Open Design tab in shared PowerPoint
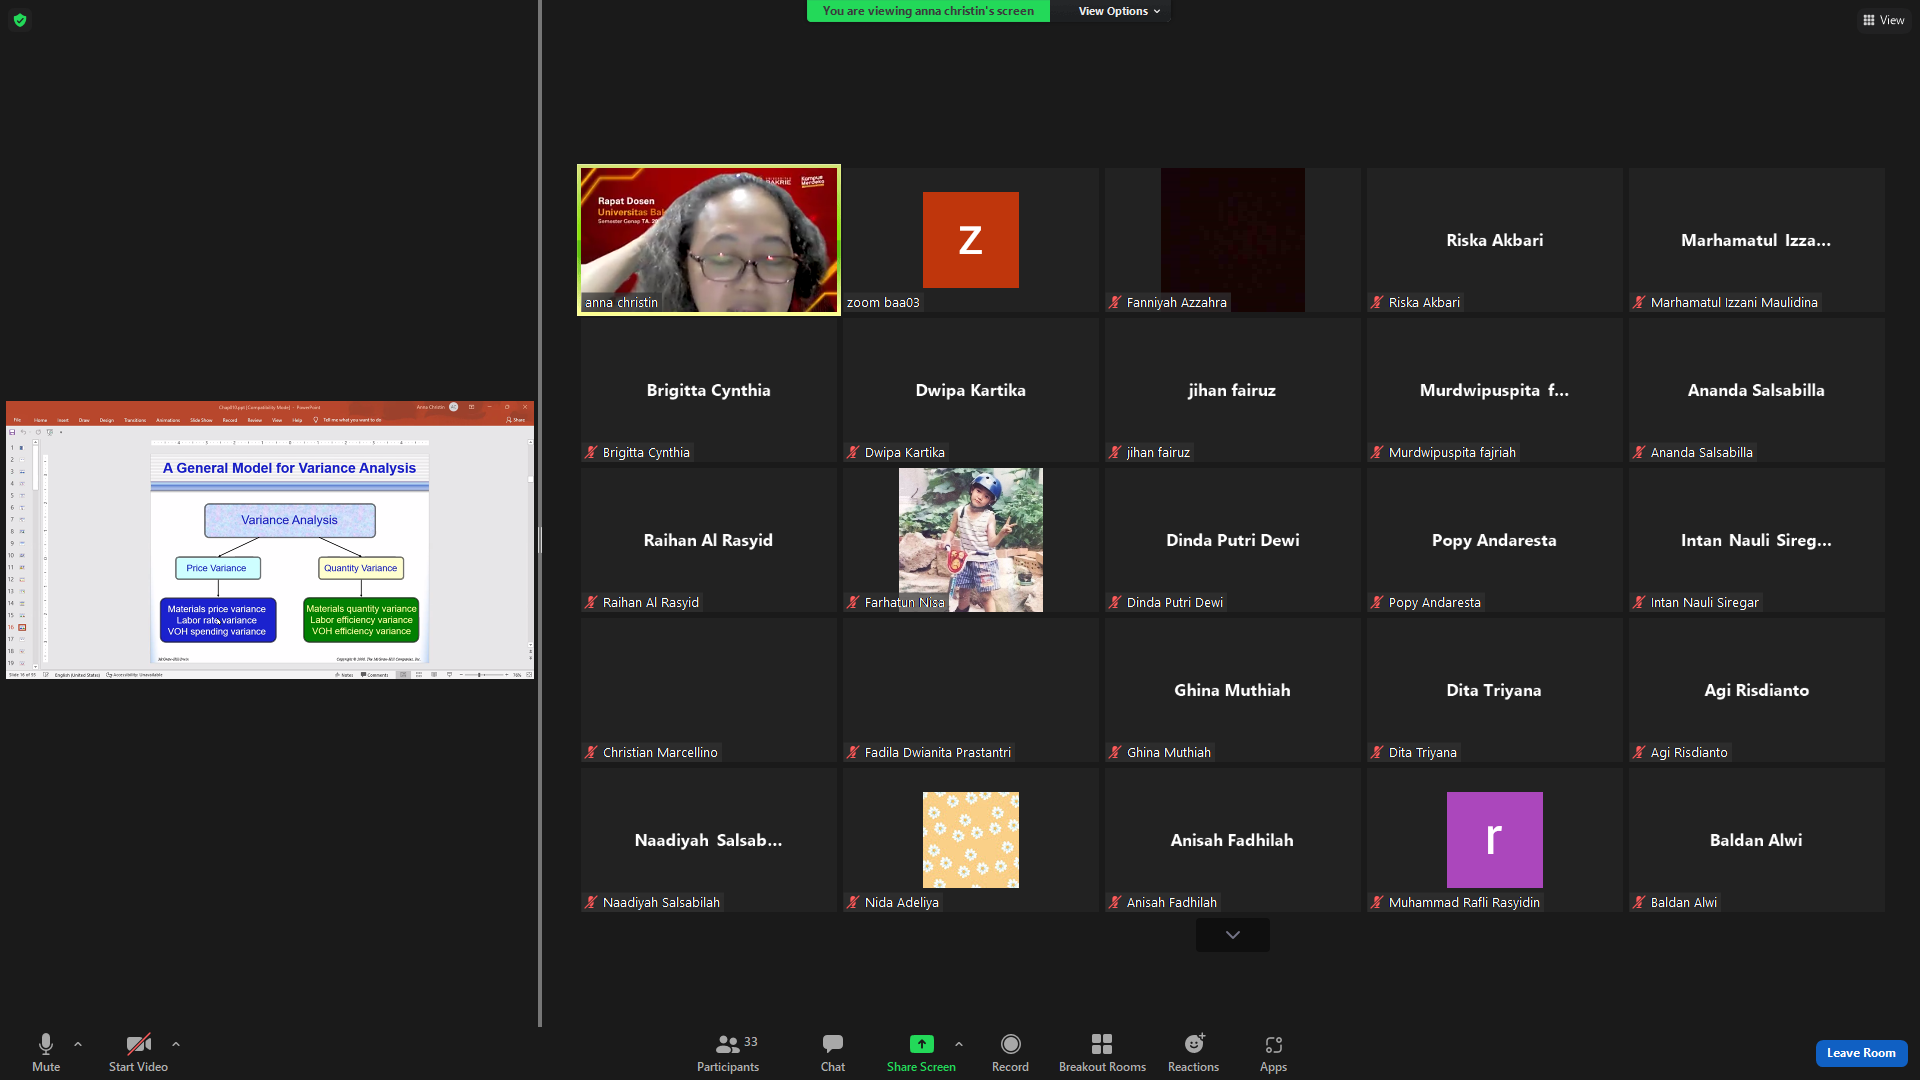Image resolution: width=1920 pixels, height=1080 pixels. point(107,420)
